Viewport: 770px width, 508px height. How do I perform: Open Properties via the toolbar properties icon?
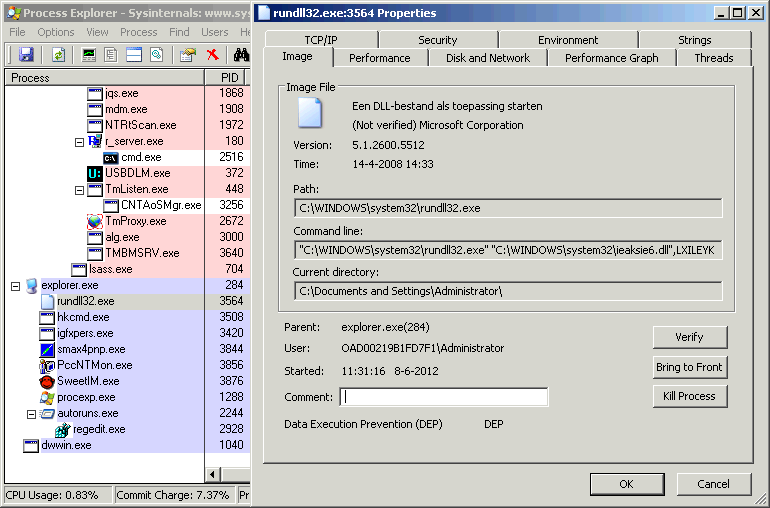pyautogui.click(x=188, y=55)
